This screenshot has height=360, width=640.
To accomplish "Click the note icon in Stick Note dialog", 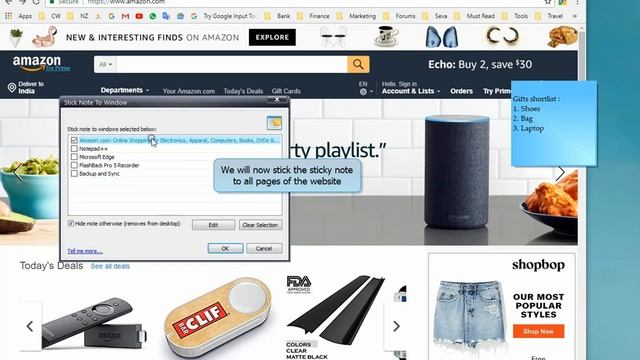I will click(274, 123).
